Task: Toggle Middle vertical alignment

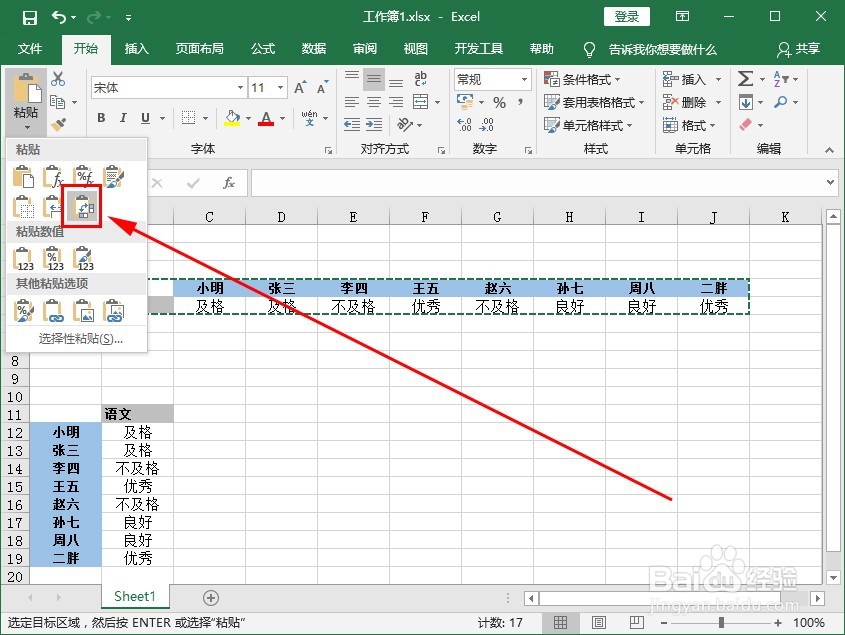Action: click(374, 79)
